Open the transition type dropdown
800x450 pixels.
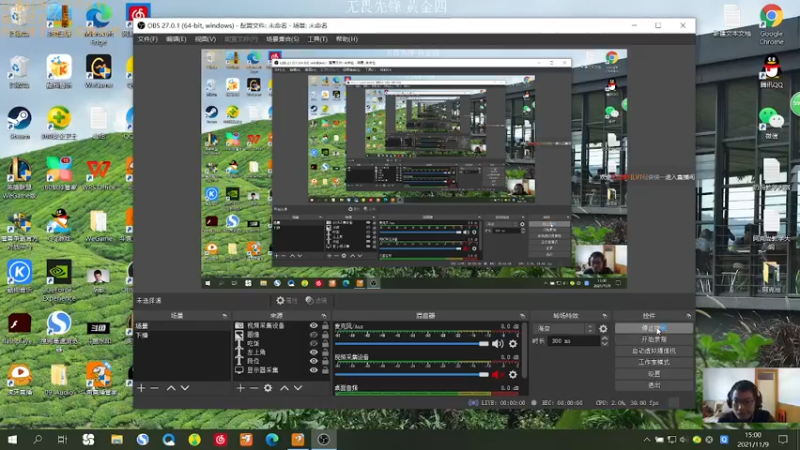point(564,329)
